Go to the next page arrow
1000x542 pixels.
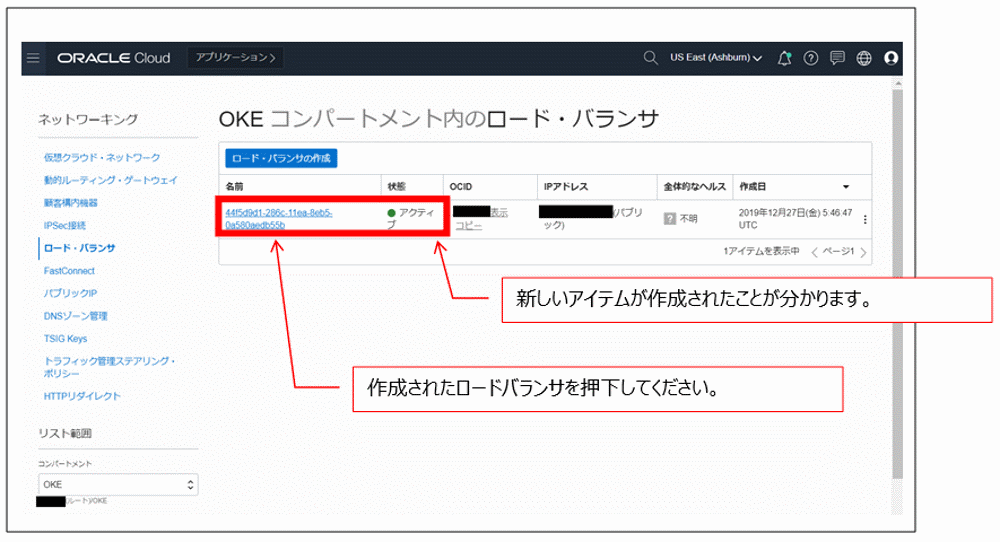point(864,253)
